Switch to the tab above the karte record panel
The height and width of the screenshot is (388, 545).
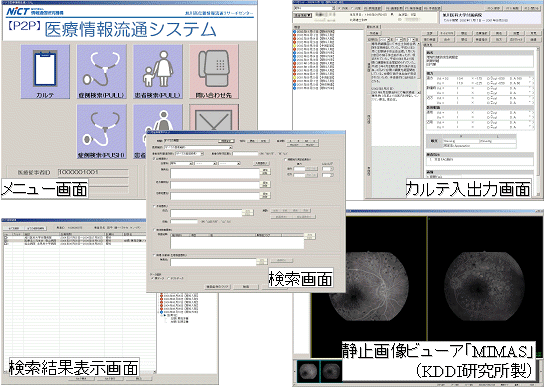point(373,27)
